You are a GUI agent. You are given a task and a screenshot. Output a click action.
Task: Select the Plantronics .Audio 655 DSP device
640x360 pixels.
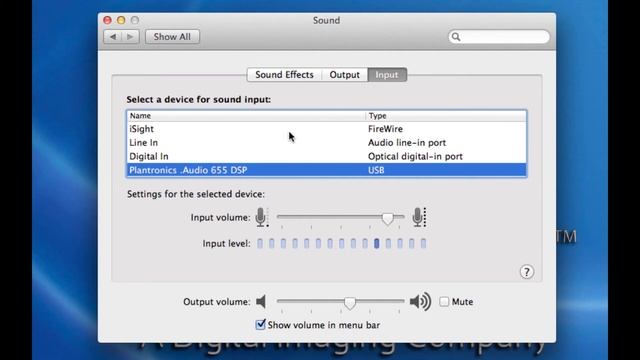(x=327, y=170)
